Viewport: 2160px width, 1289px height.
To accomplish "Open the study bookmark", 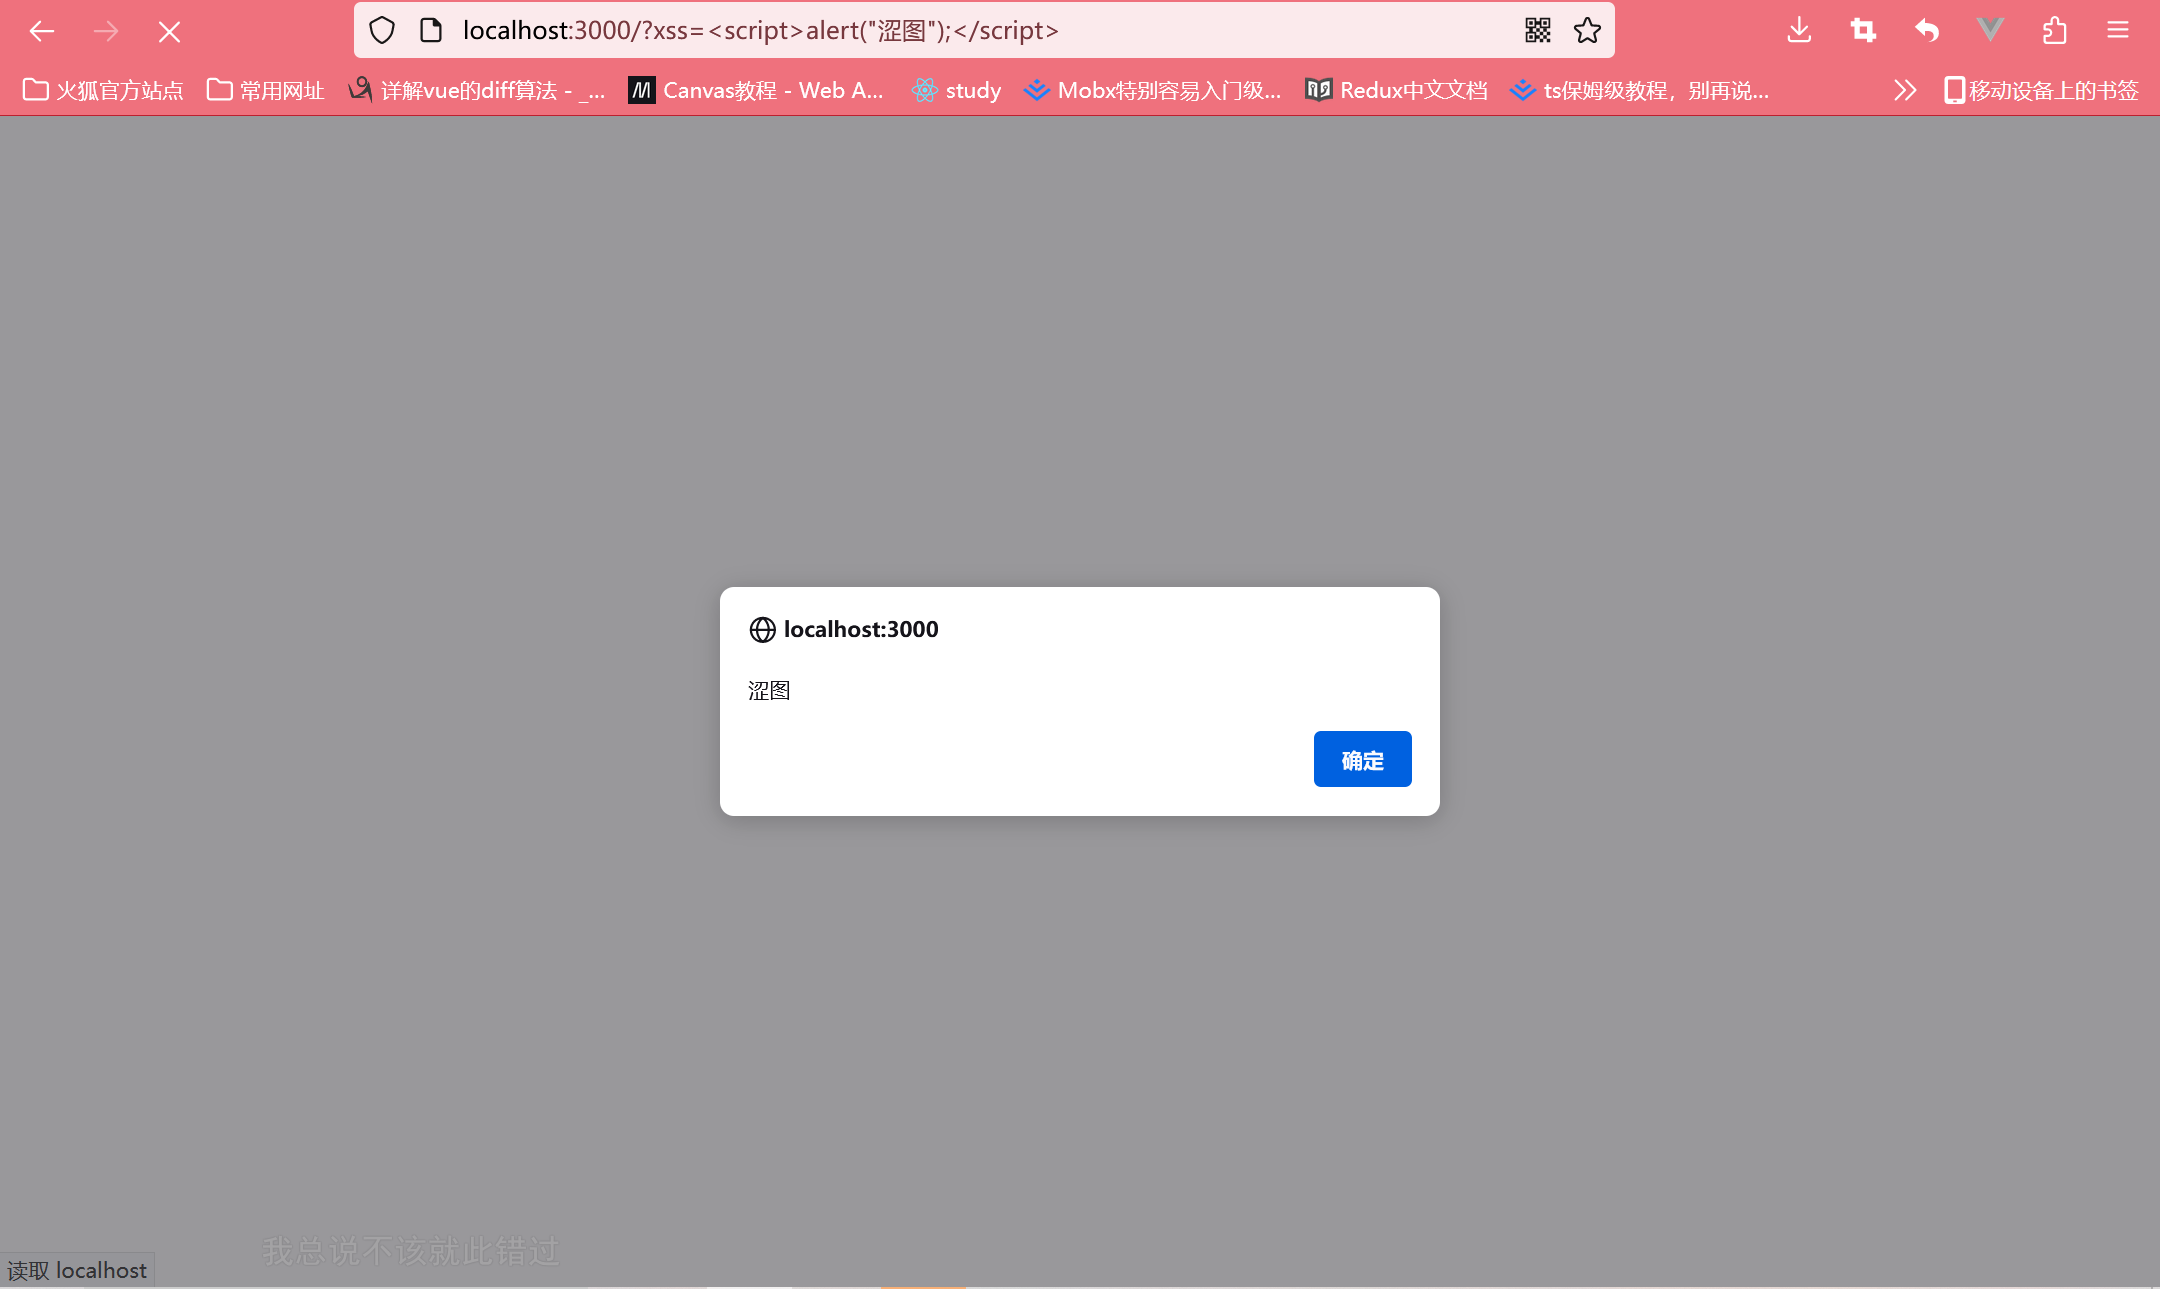I will click(957, 90).
